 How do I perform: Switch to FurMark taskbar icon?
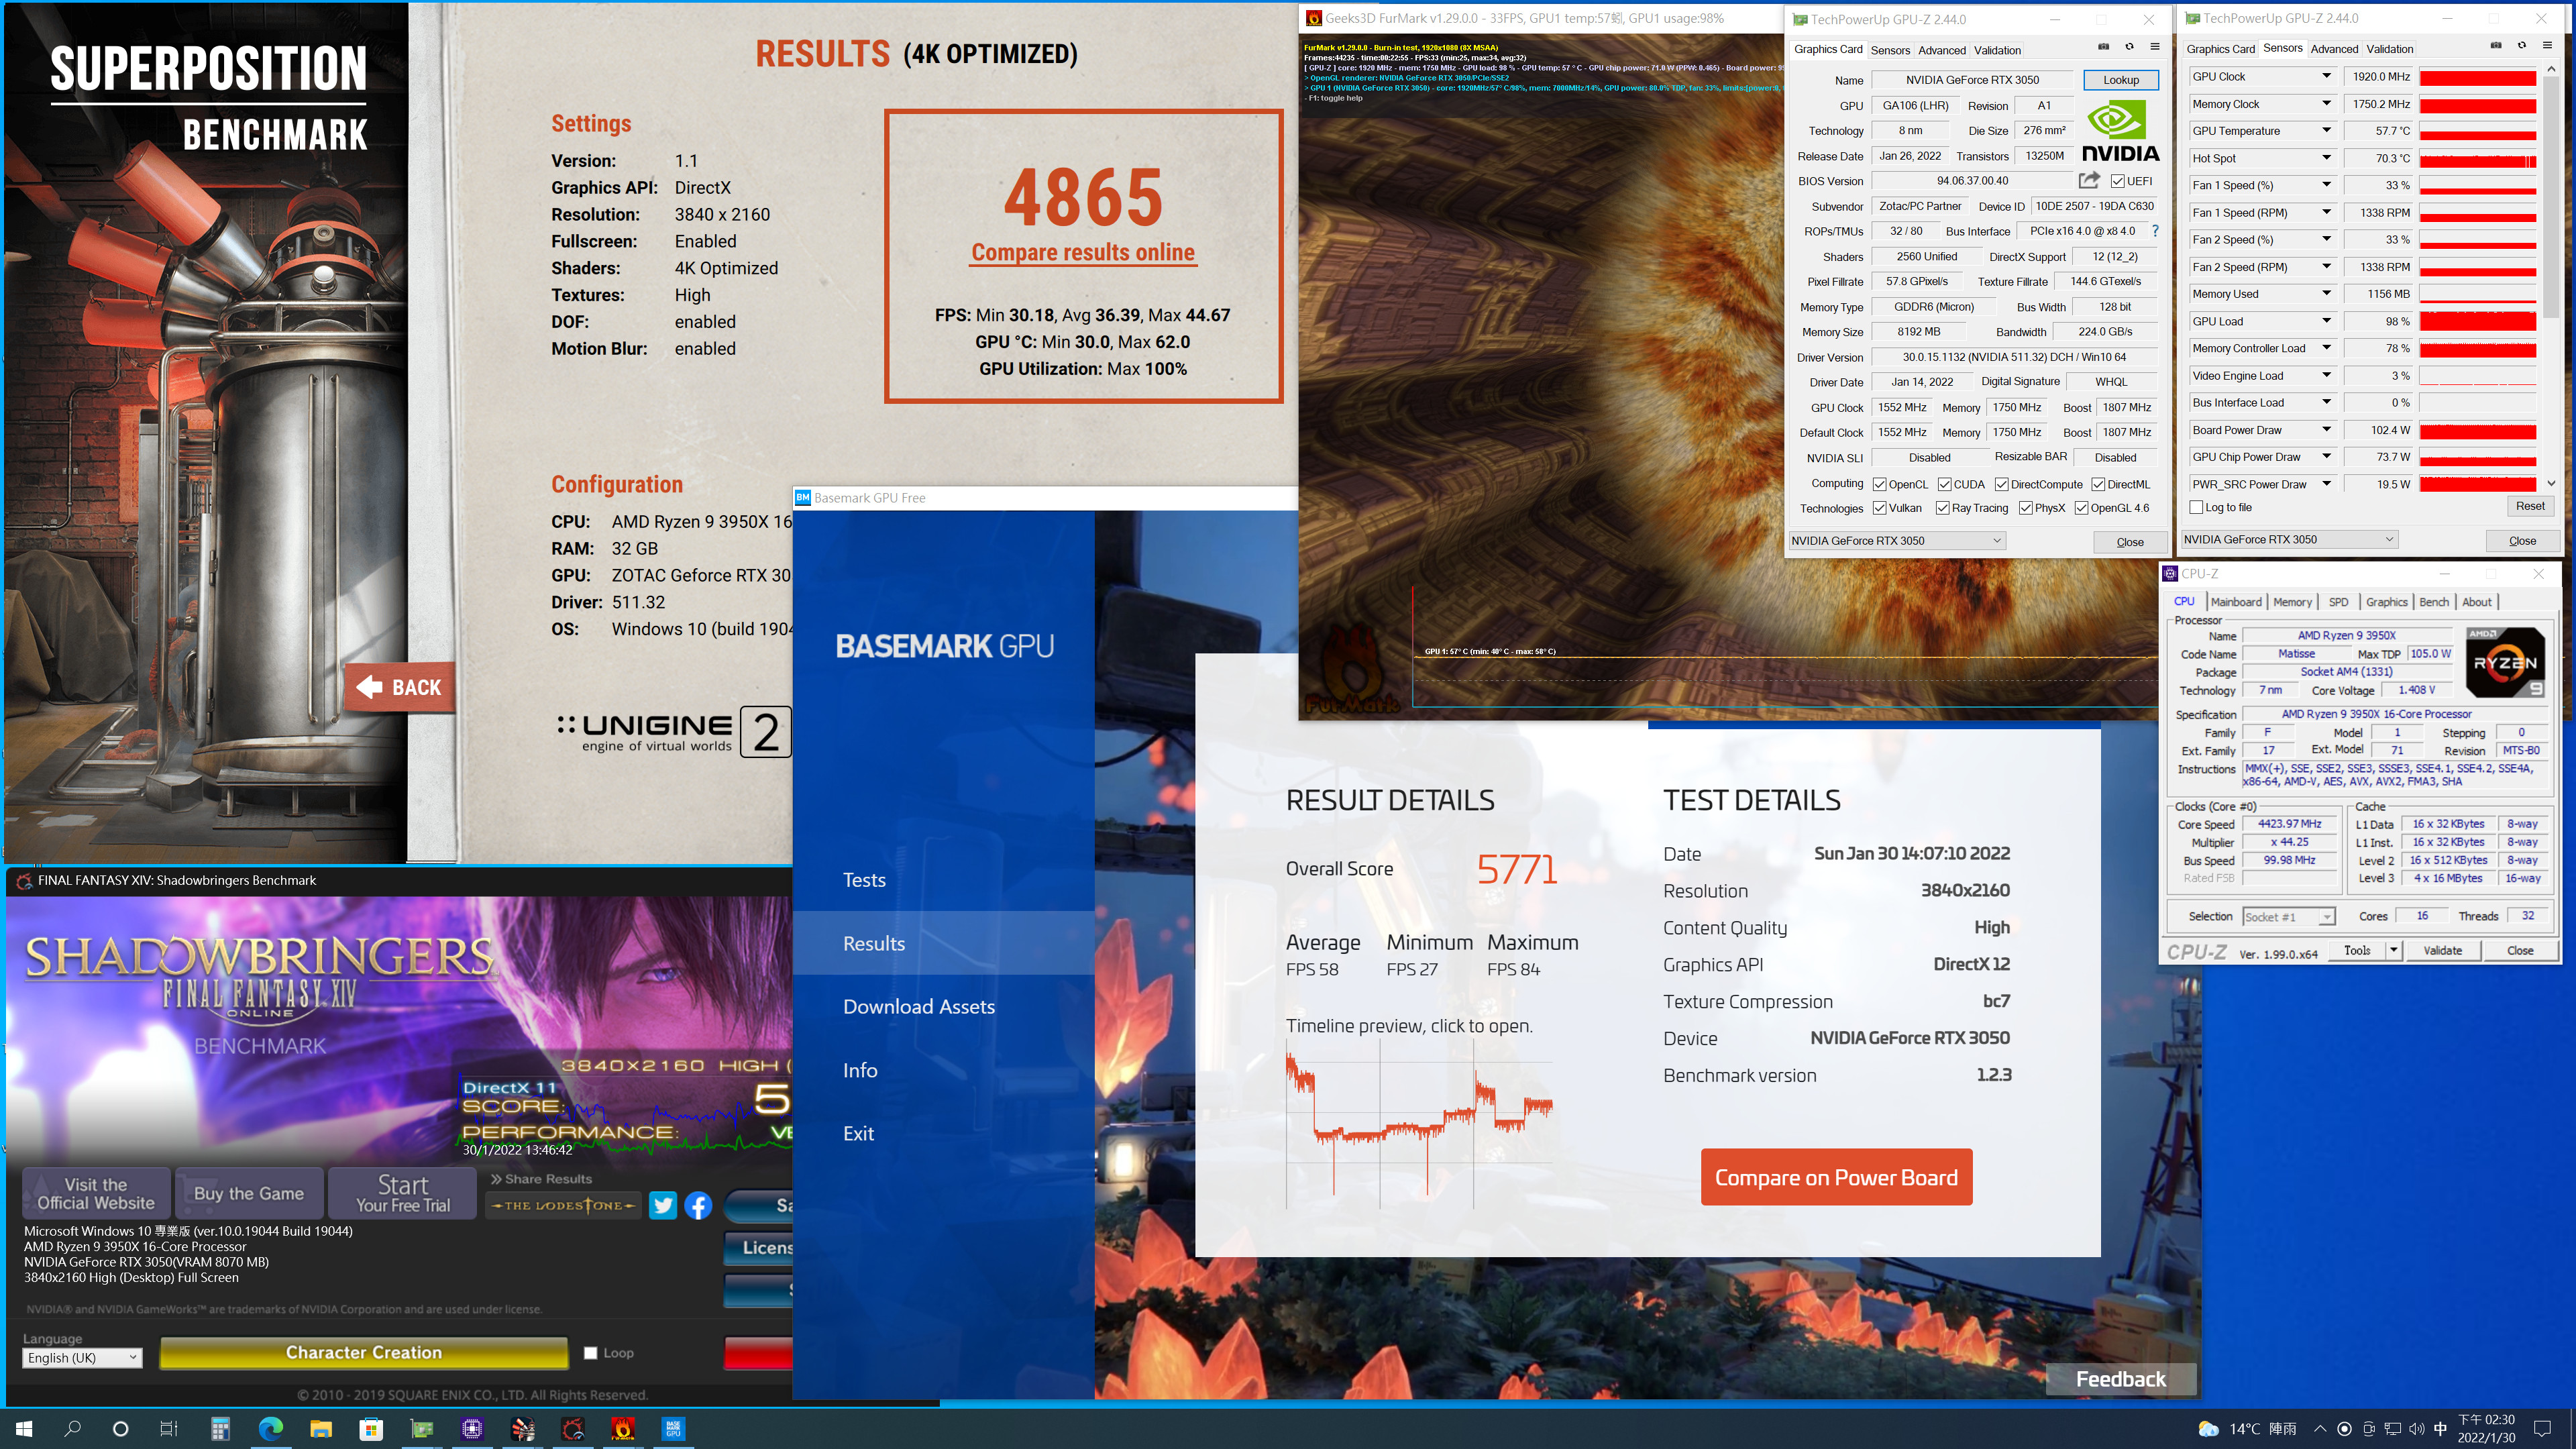[623, 1428]
